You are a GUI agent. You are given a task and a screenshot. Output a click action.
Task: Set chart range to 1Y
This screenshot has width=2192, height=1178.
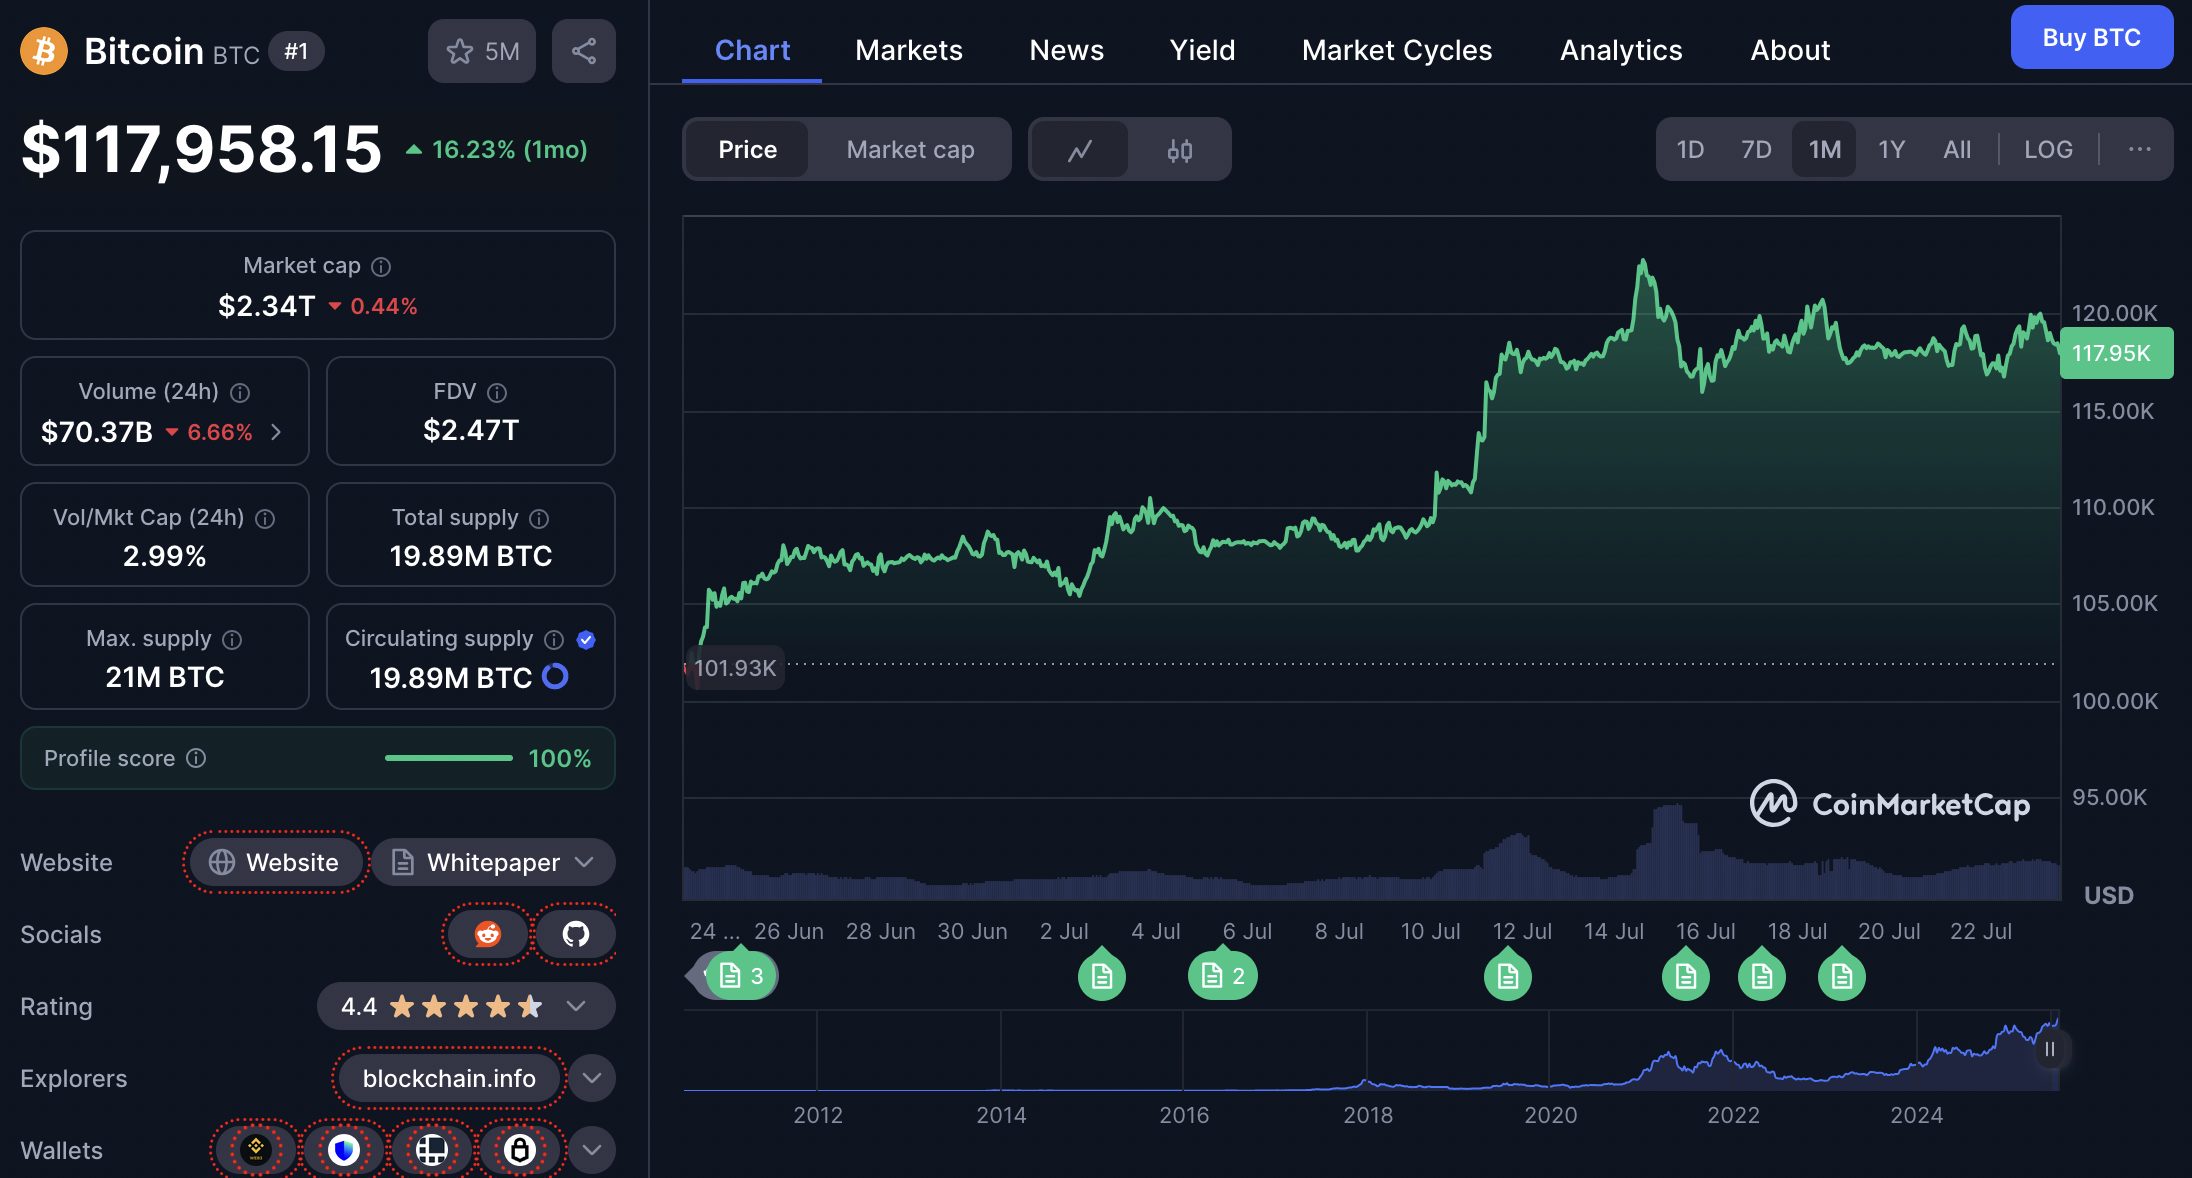tap(1891, 149)
